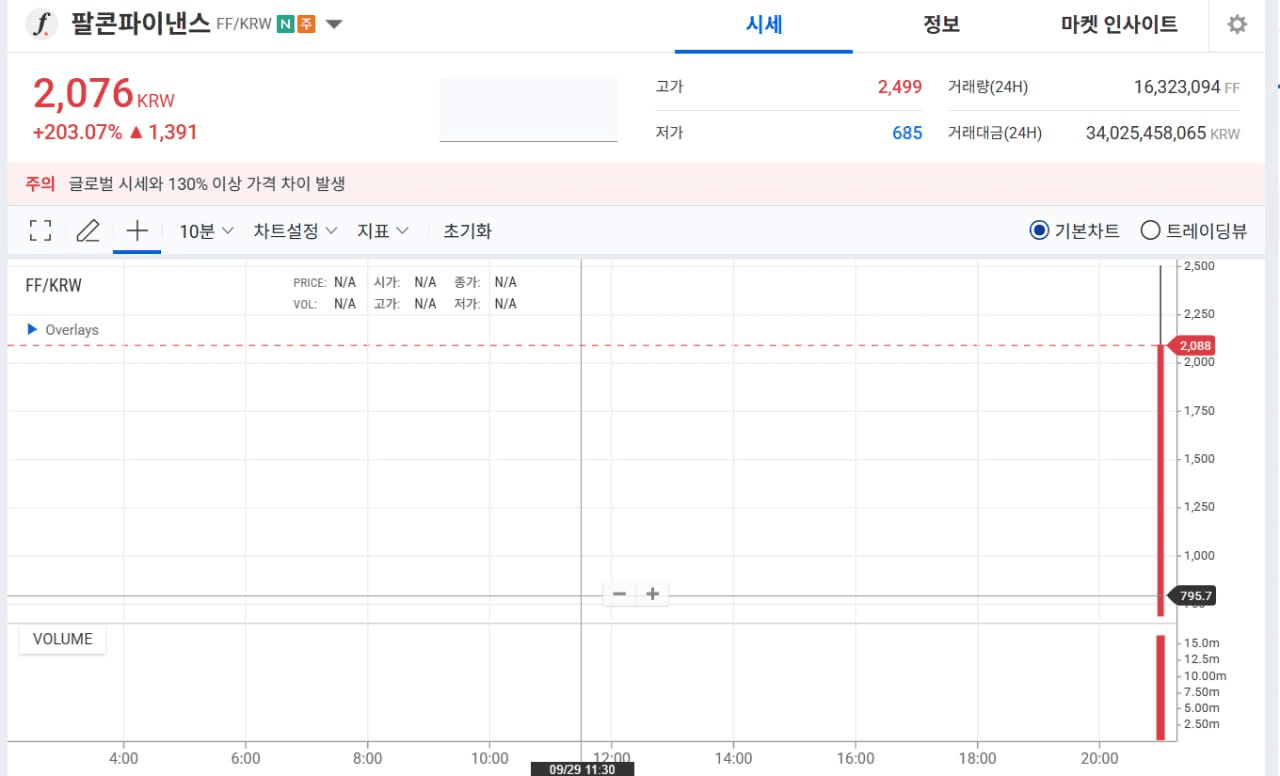Switch to the 마켓 인사이트 tab
This screenshot has height=776, width=1280.
tap(1119, 25)
